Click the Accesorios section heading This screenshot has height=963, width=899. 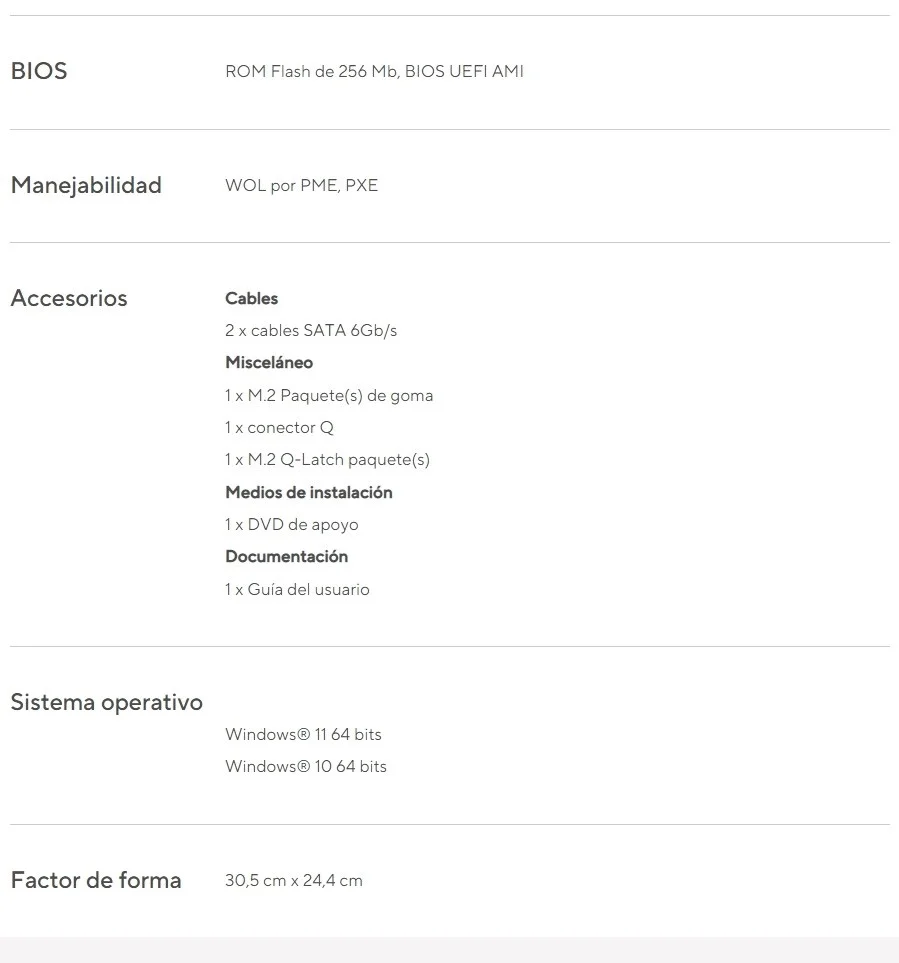click(x=69, y=298)
